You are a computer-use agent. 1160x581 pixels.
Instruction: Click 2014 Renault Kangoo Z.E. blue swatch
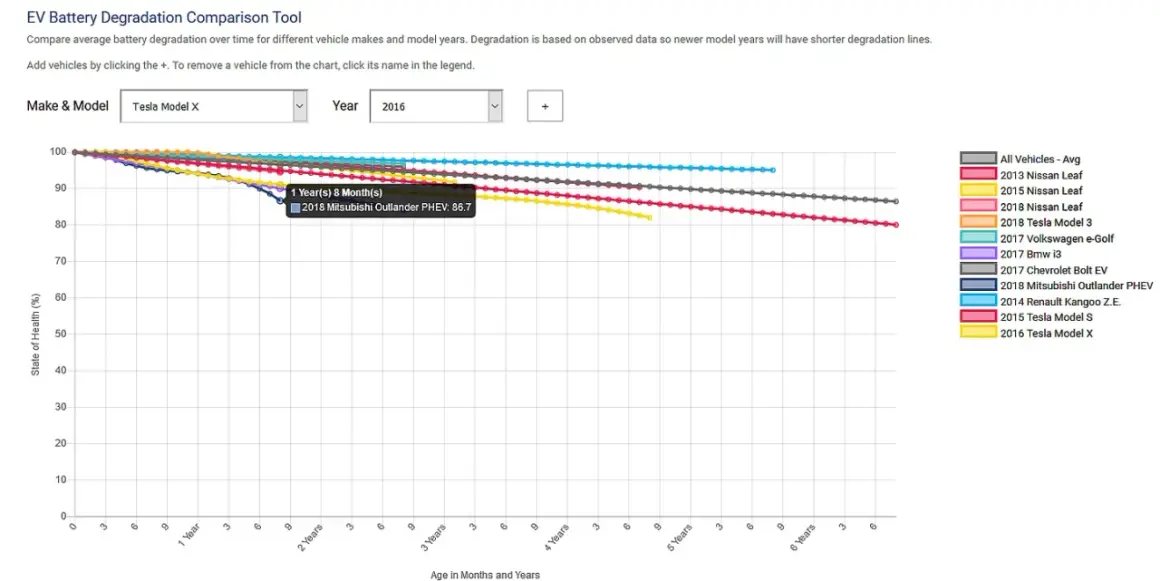coord(978,300)
